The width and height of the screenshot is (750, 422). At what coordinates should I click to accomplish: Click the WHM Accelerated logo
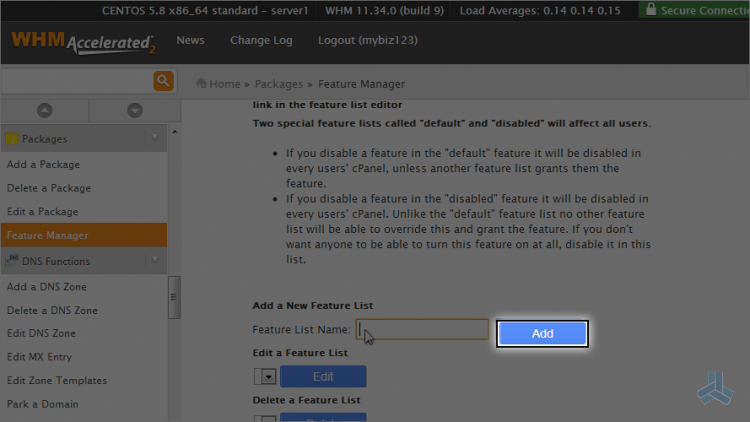pyautogui.click(x=83, y=42)
